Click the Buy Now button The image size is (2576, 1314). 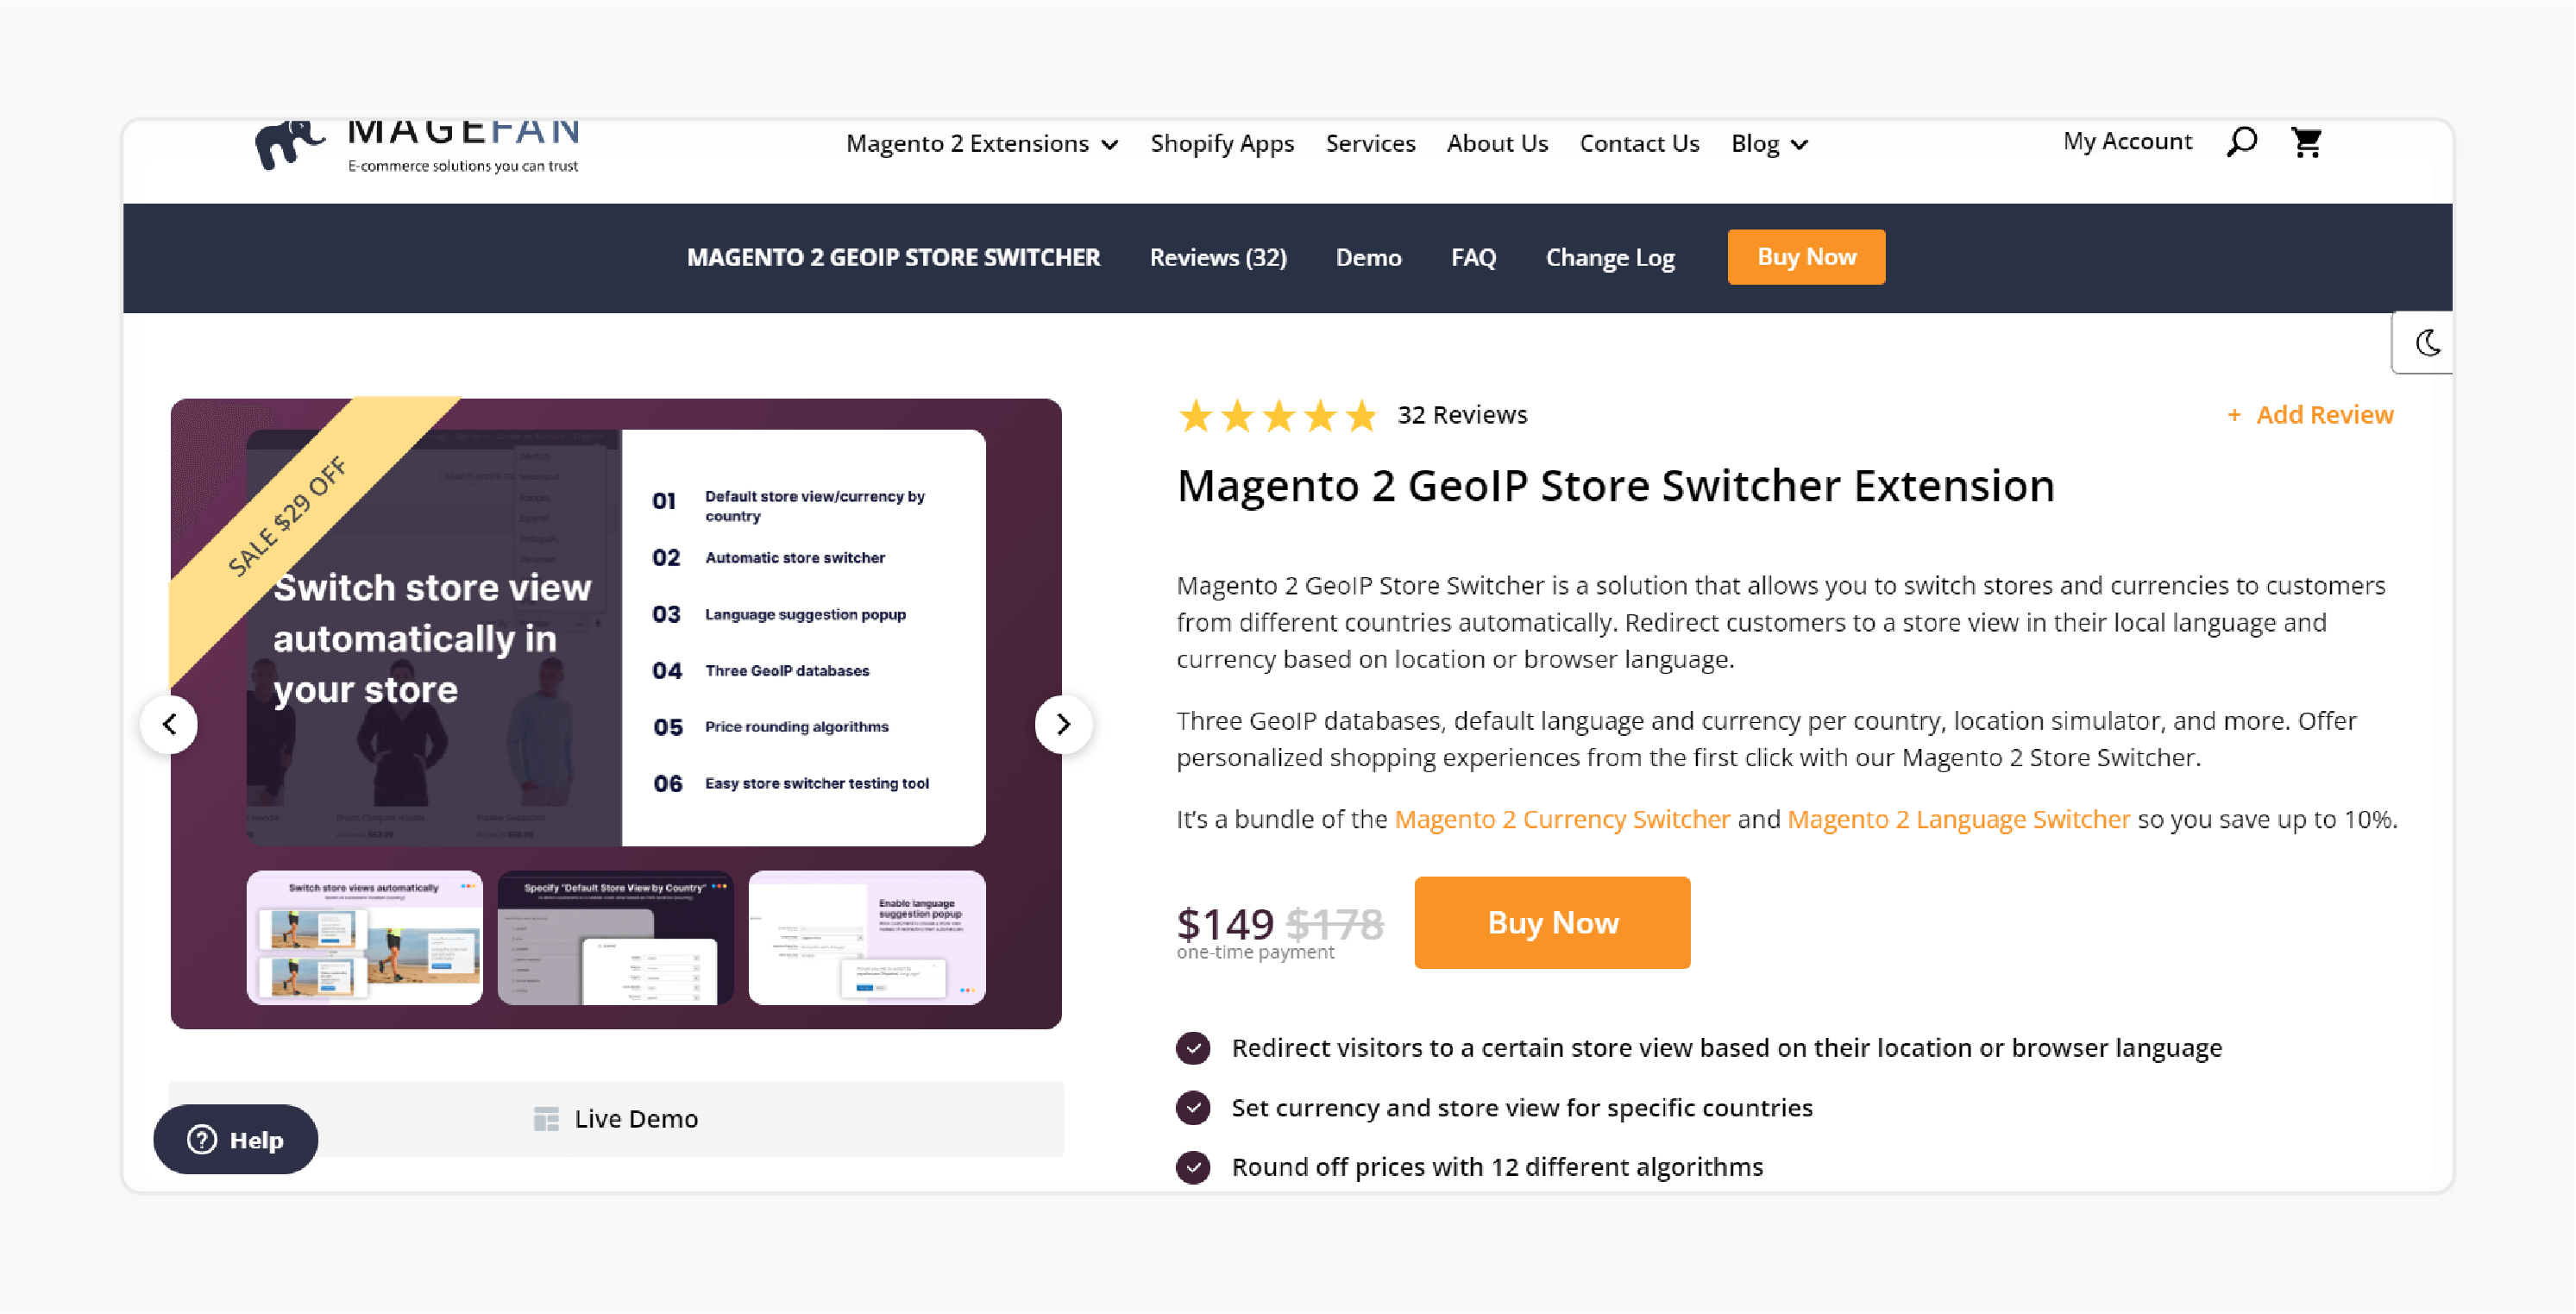pyautogui.click(x=1553, y=921)
